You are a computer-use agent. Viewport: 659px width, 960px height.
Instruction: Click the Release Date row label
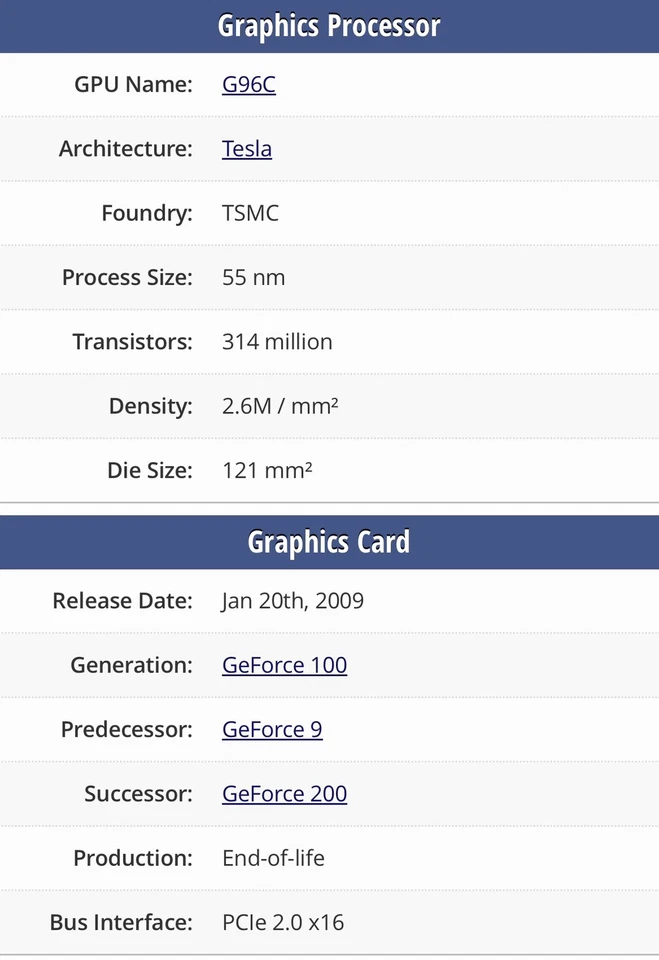(122, 601)
